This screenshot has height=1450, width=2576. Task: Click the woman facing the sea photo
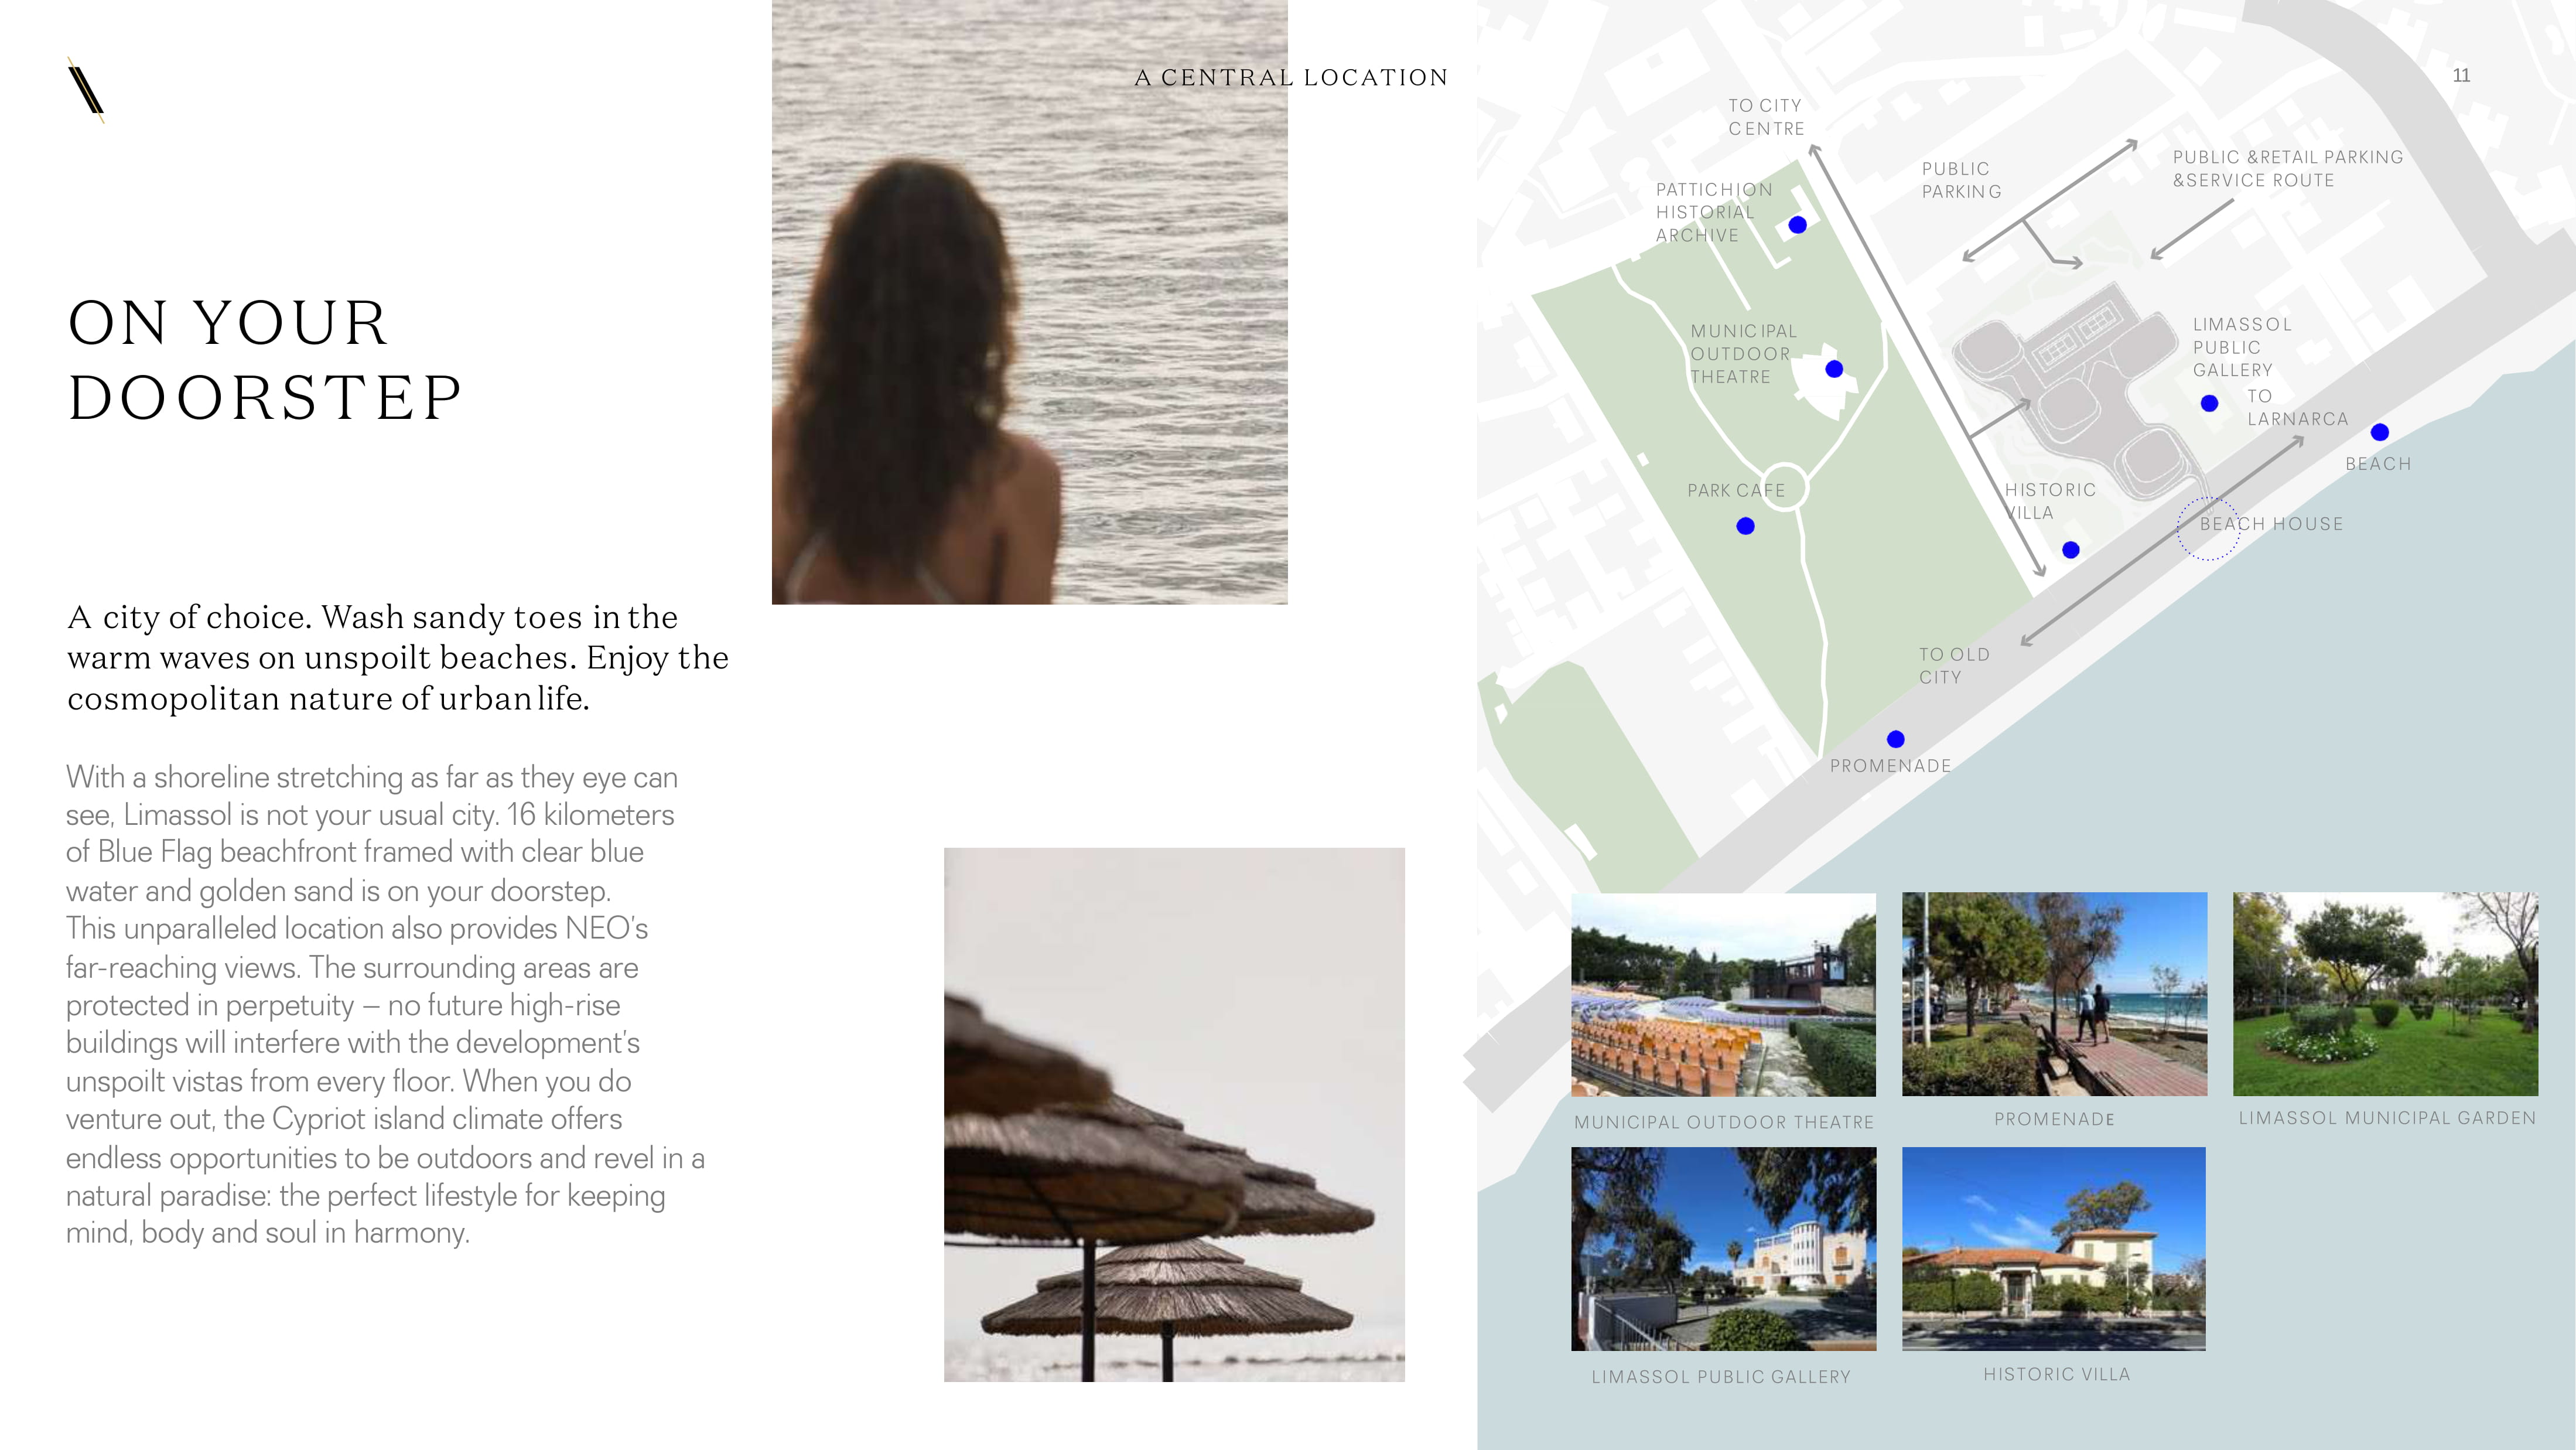pos(1030,302)
